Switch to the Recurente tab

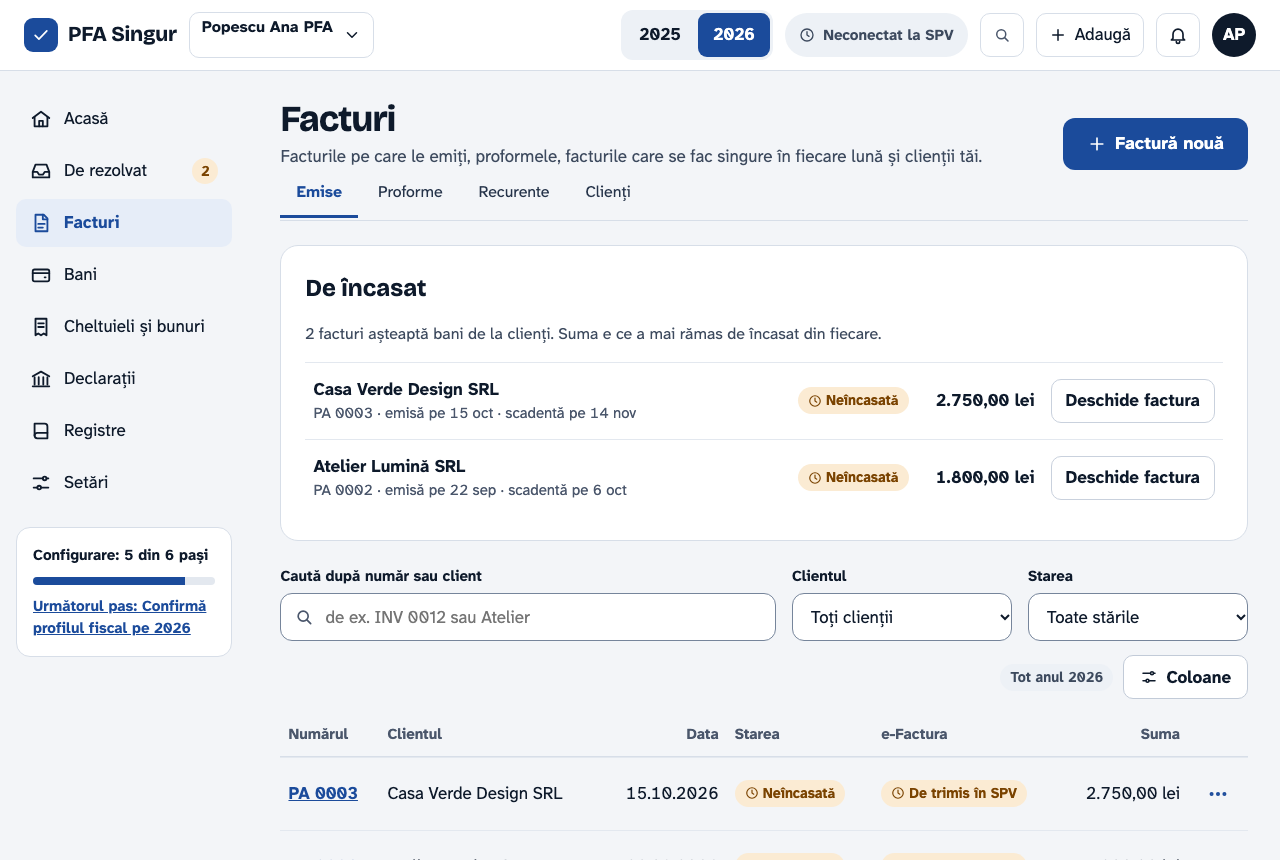click(514, 192)
